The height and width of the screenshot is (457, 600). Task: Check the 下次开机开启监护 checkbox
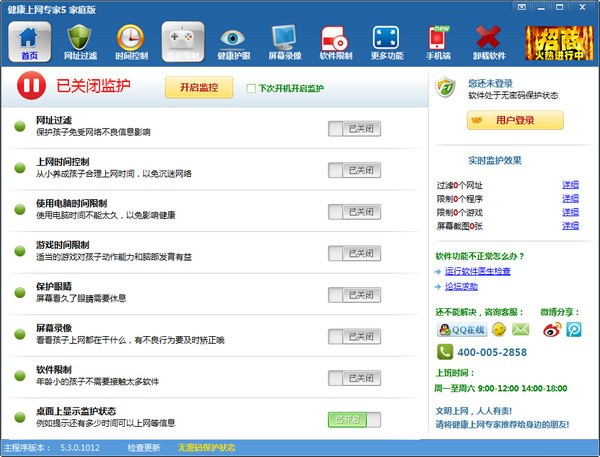click(x=252, y=89)
